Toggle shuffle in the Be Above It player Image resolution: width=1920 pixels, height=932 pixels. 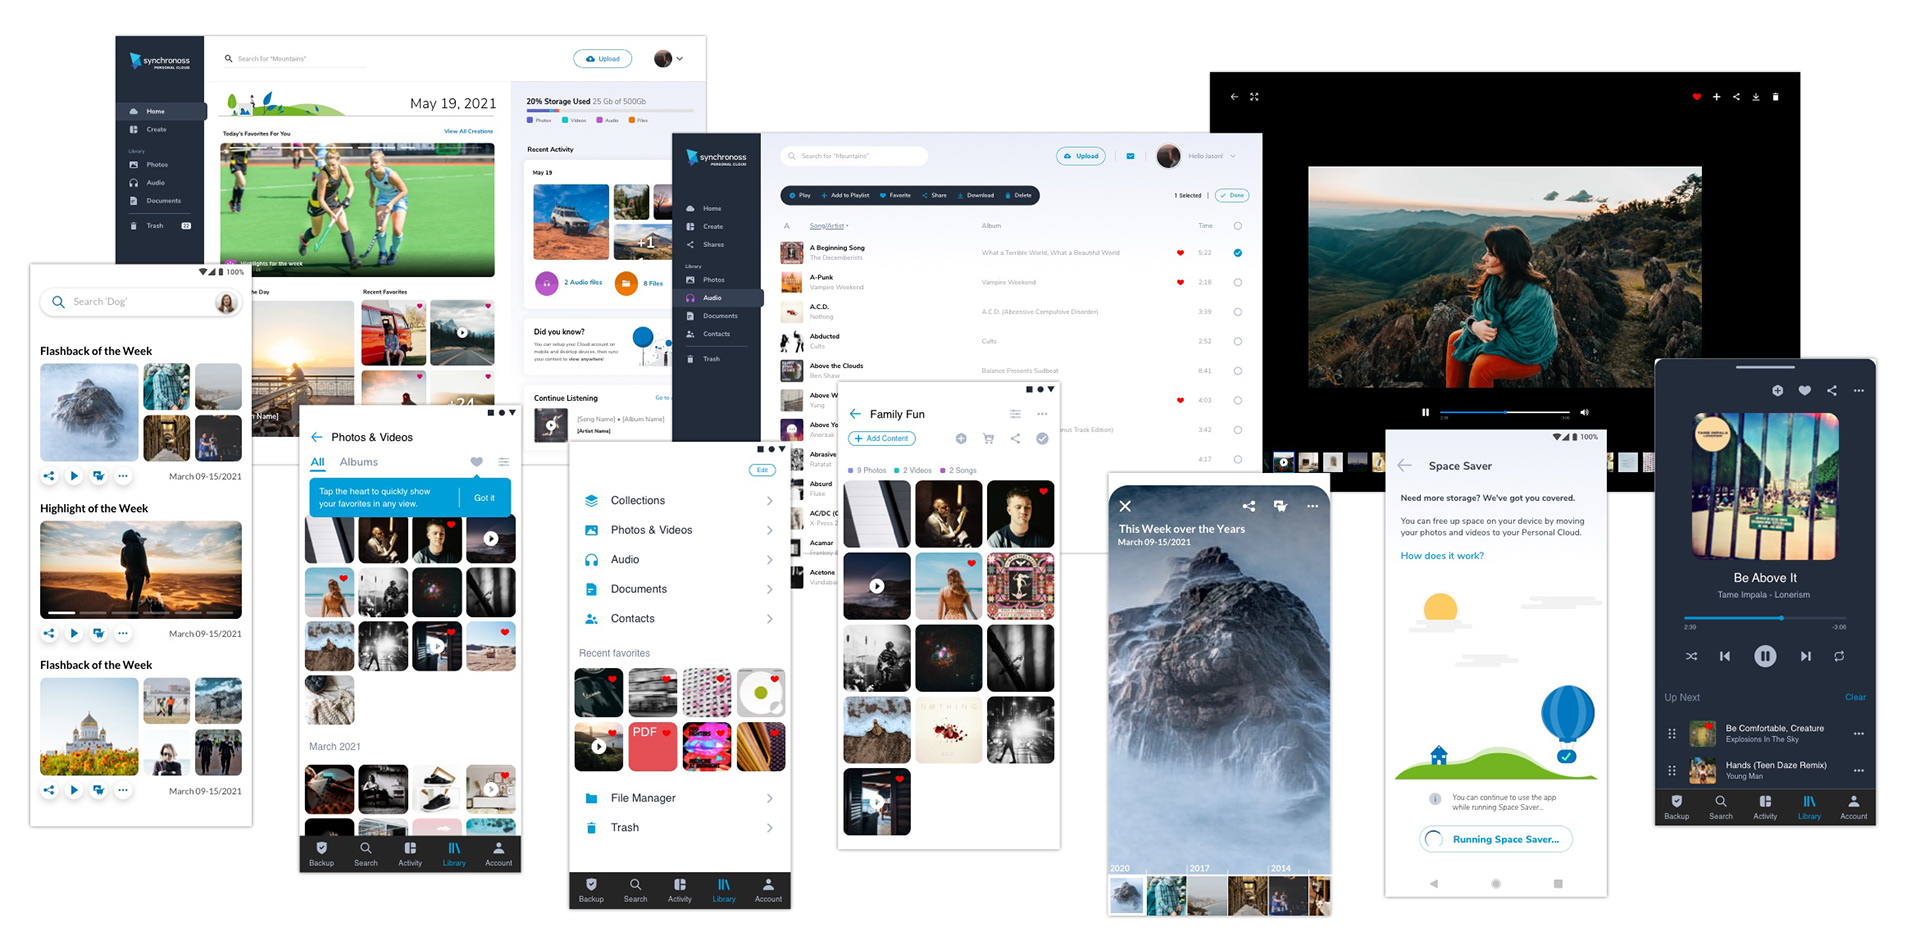[1691, 656]
